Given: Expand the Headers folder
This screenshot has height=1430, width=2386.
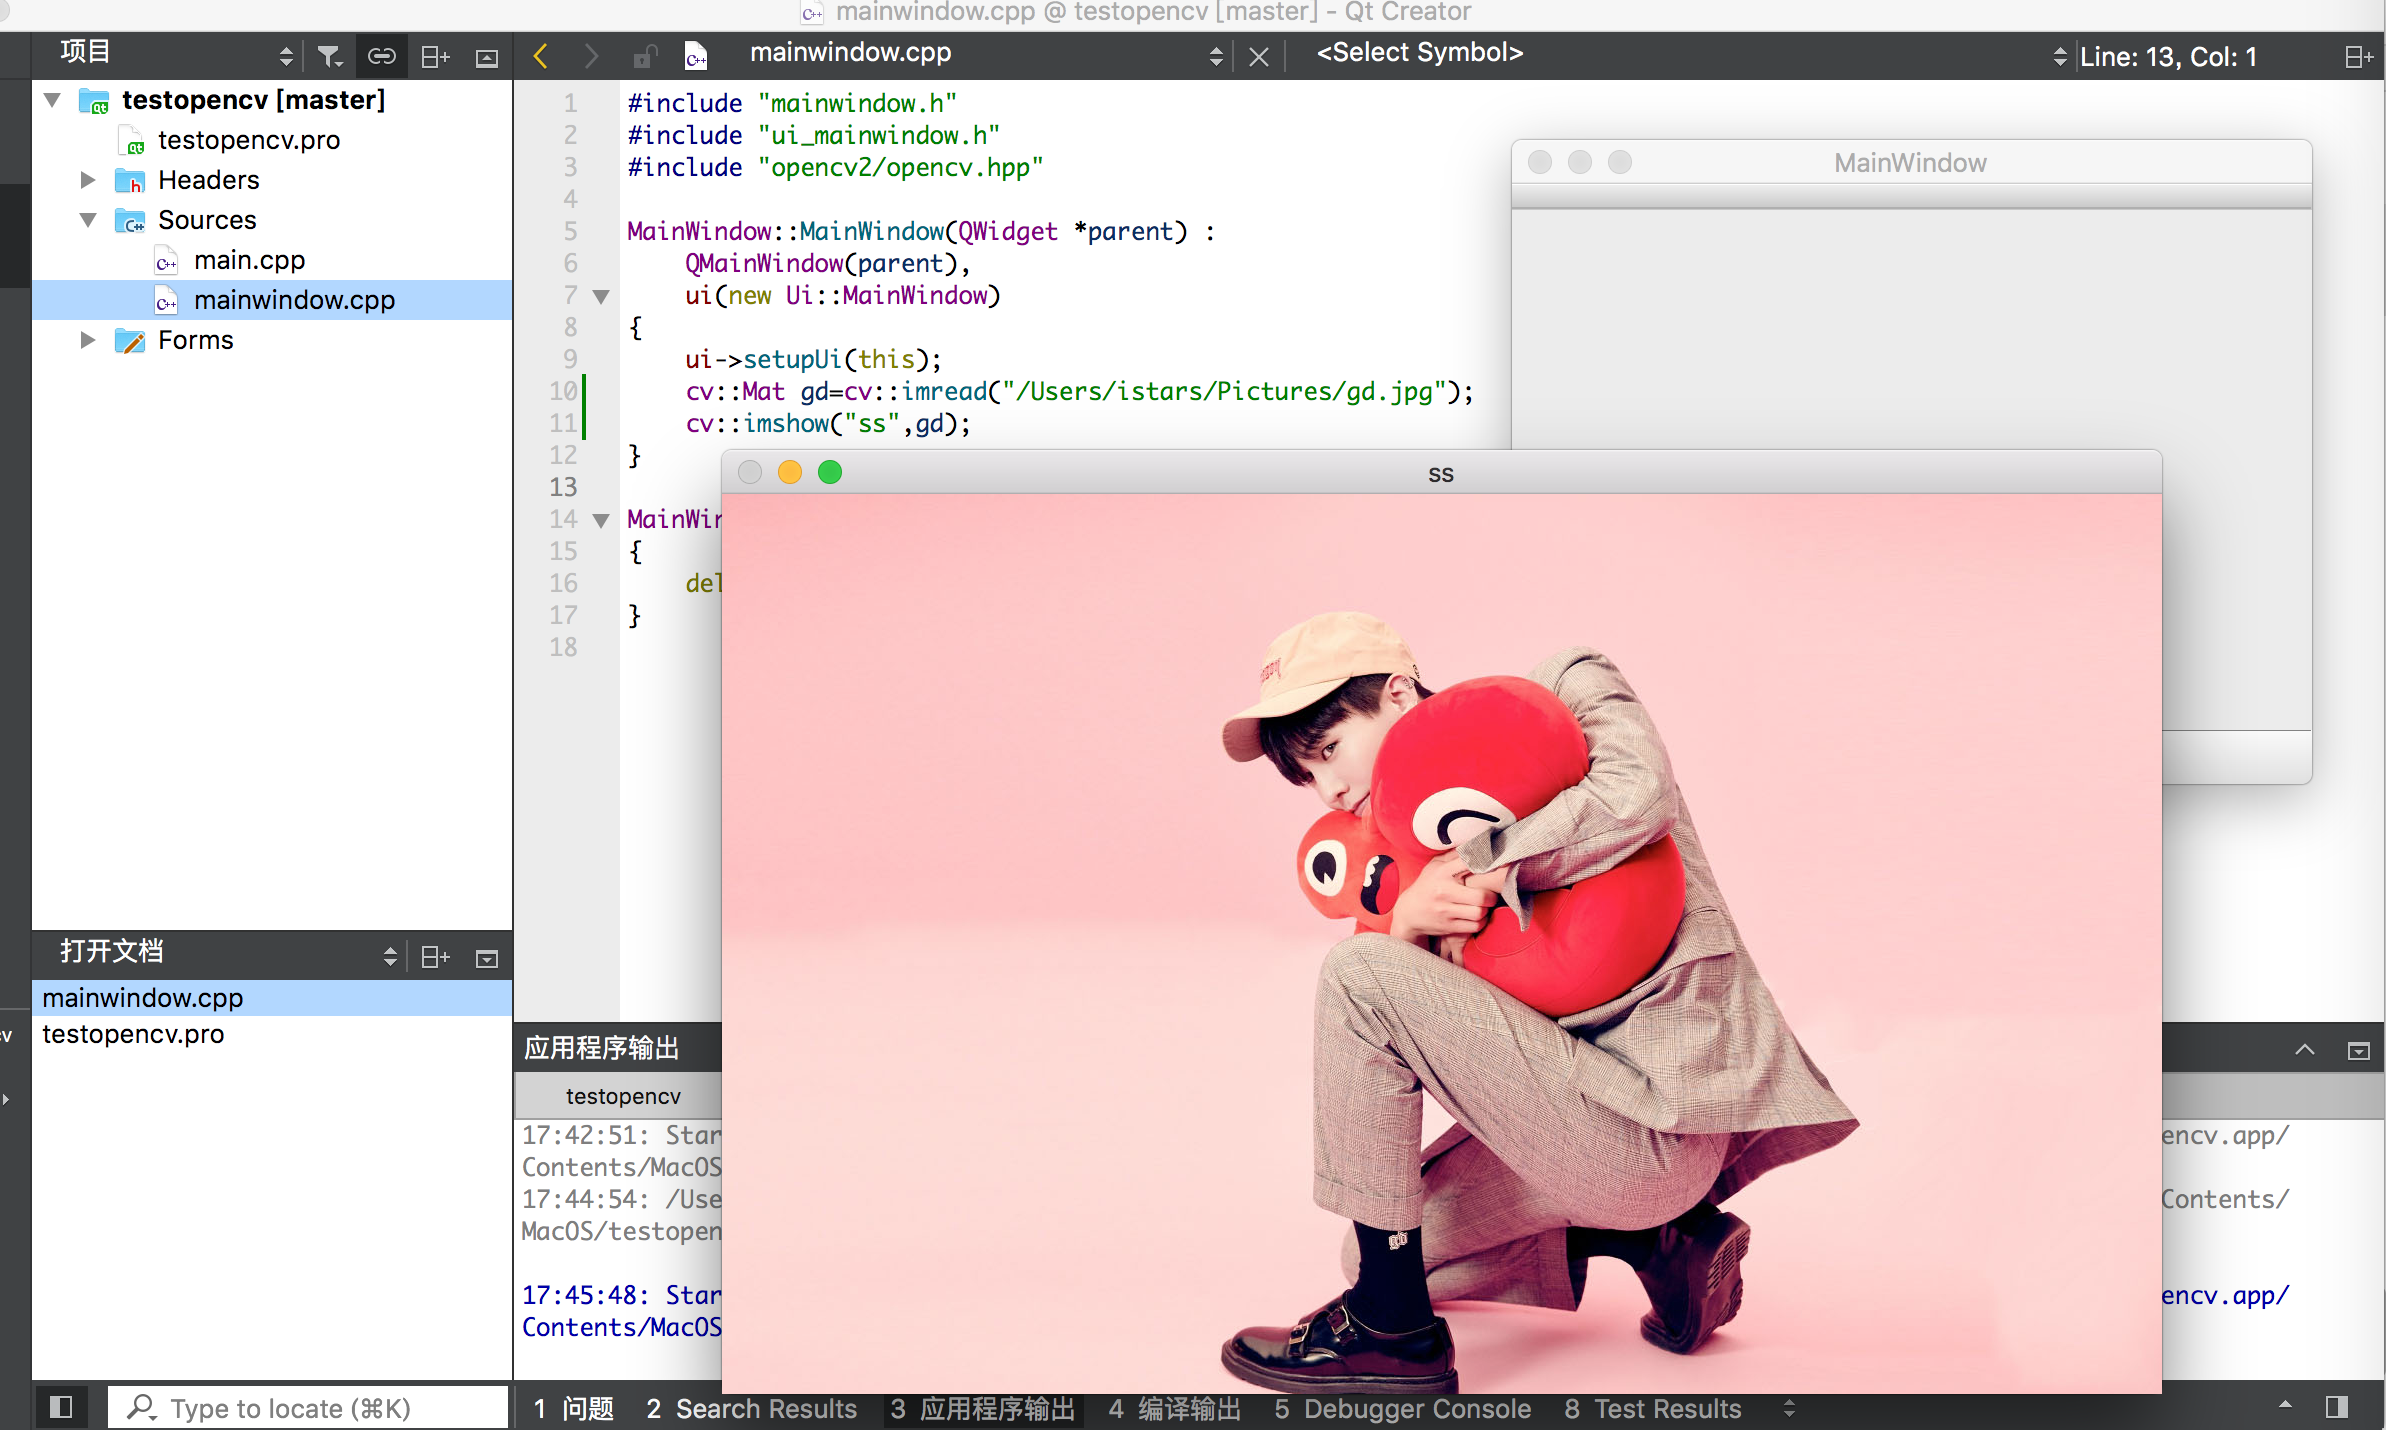Looking at the screenshot, I should coord(88,180).
